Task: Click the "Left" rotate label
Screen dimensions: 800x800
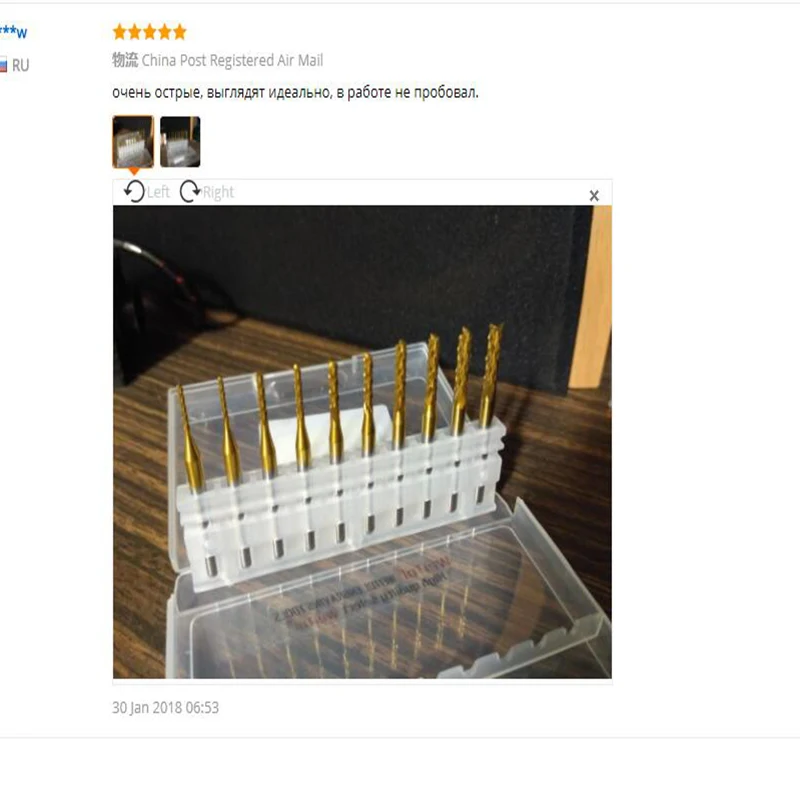Action: (x=158, y=192)
